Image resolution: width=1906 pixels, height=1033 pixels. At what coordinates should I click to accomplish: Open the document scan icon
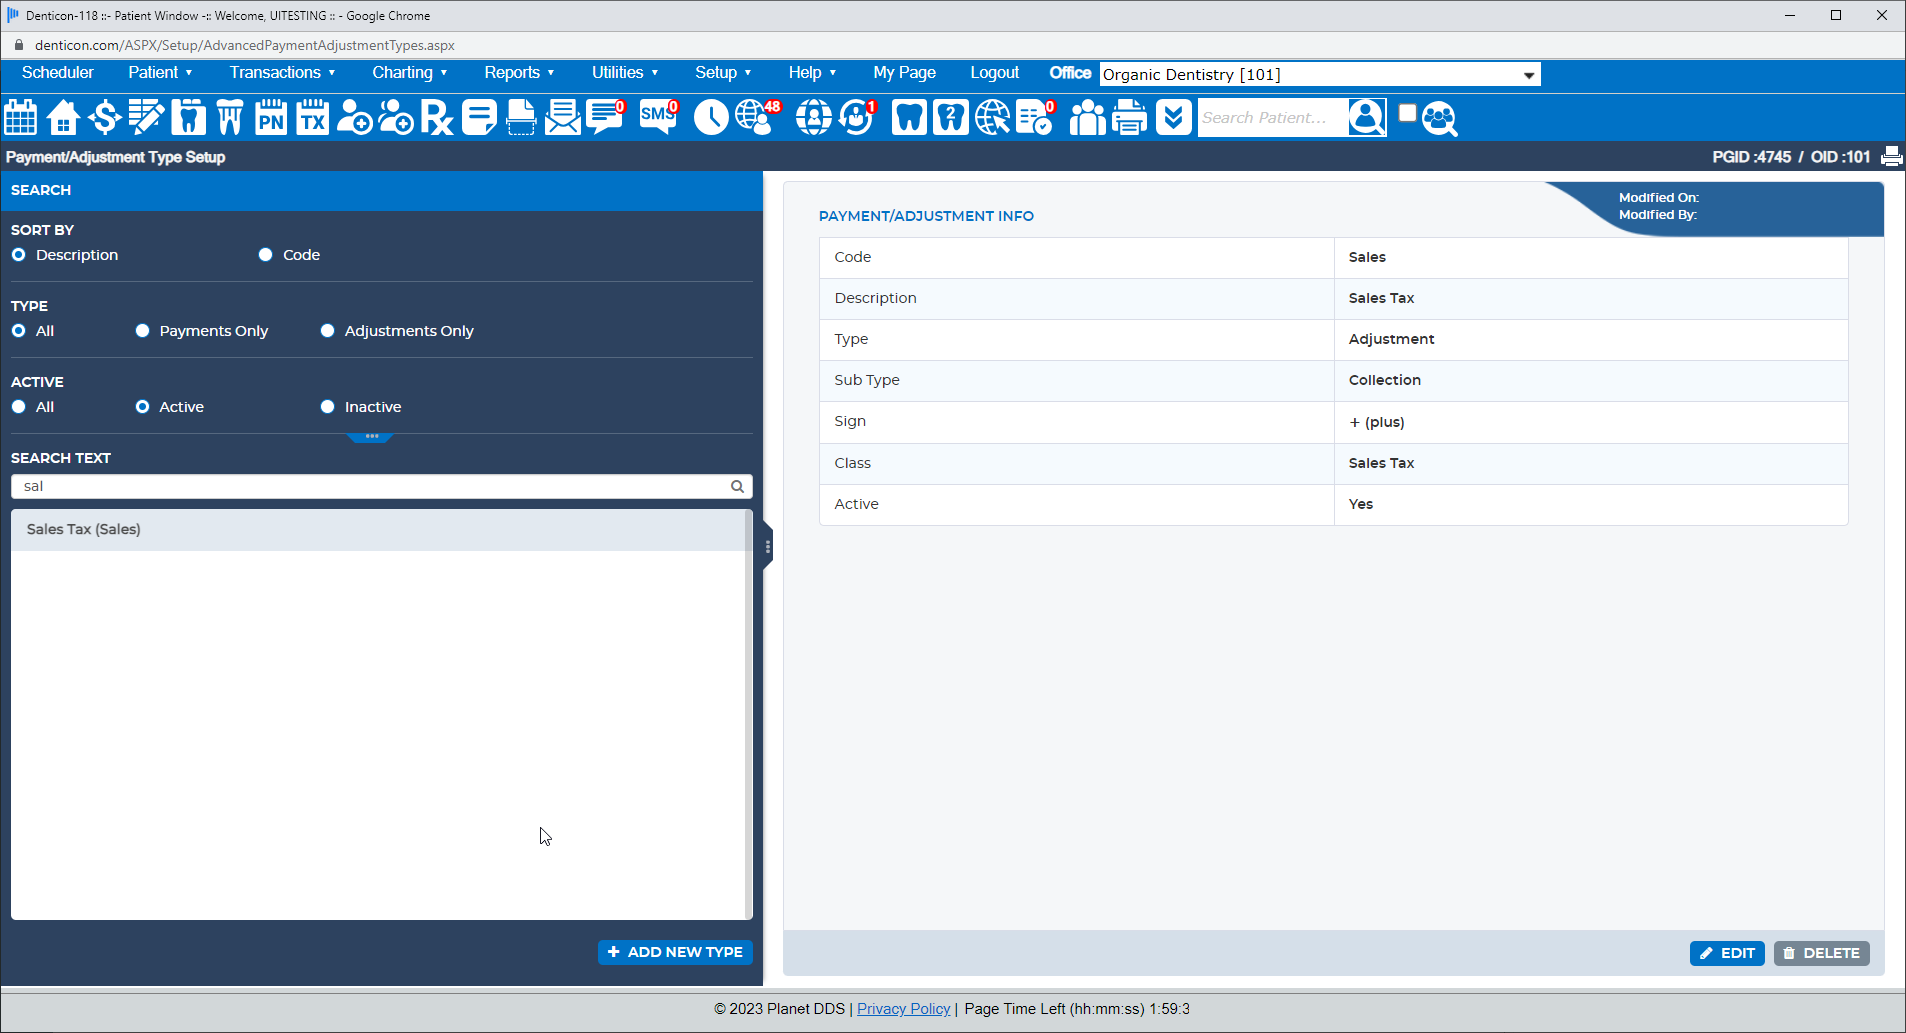(521, 117)
